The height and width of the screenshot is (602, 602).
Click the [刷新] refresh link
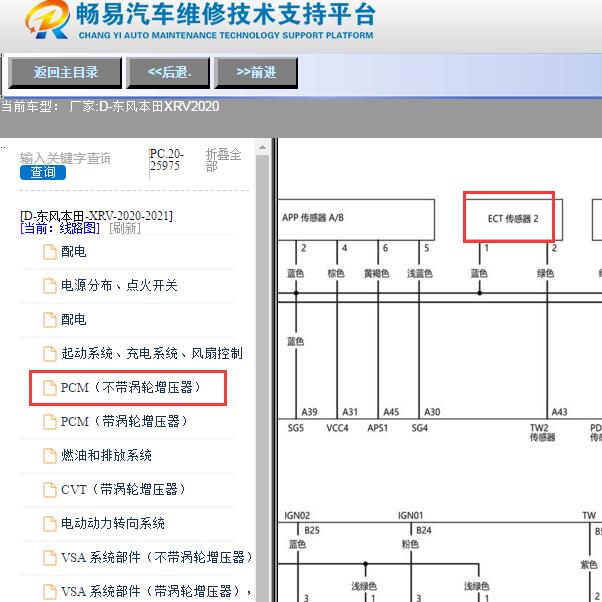pos(125,228)
